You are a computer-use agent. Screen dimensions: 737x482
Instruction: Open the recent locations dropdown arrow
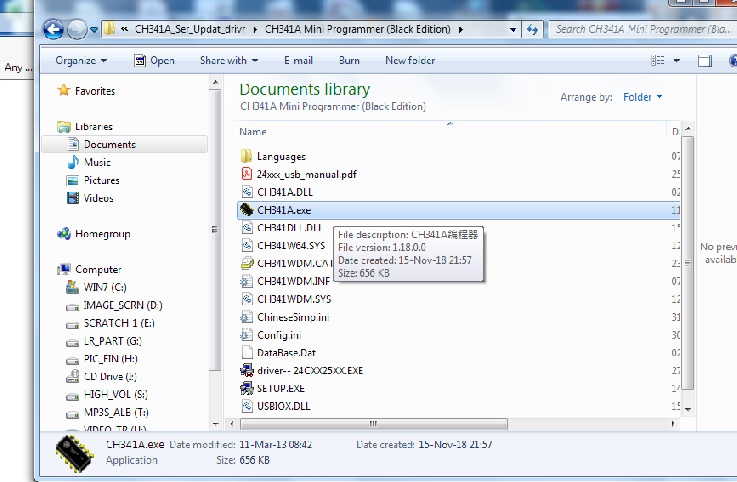pyautogui.click(x=94, y=30)
